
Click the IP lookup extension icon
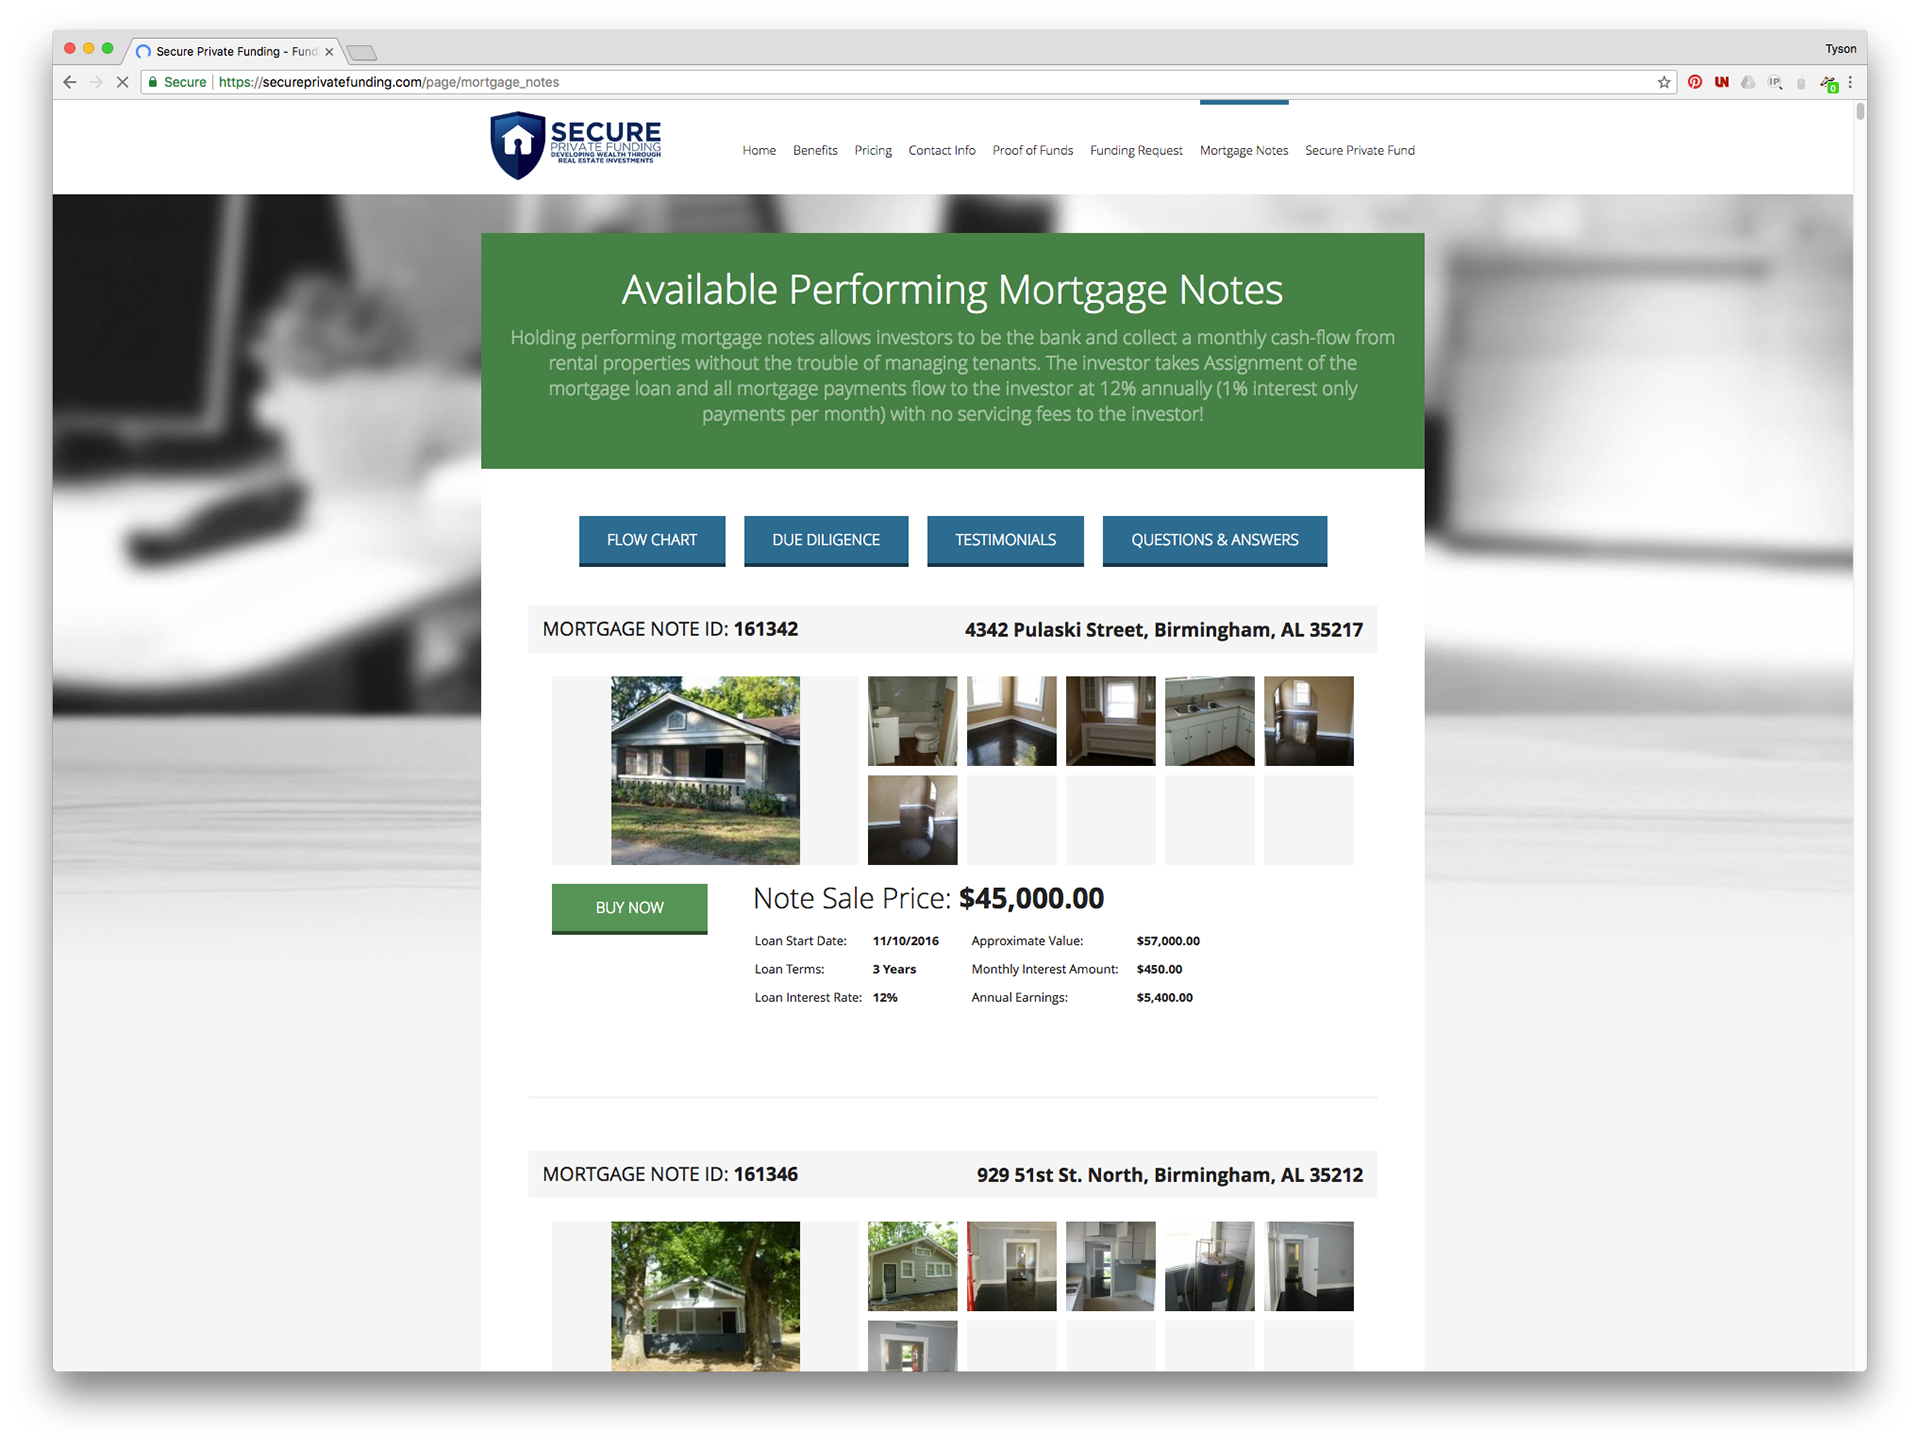pyautogui.click(x=1775, y=82)
